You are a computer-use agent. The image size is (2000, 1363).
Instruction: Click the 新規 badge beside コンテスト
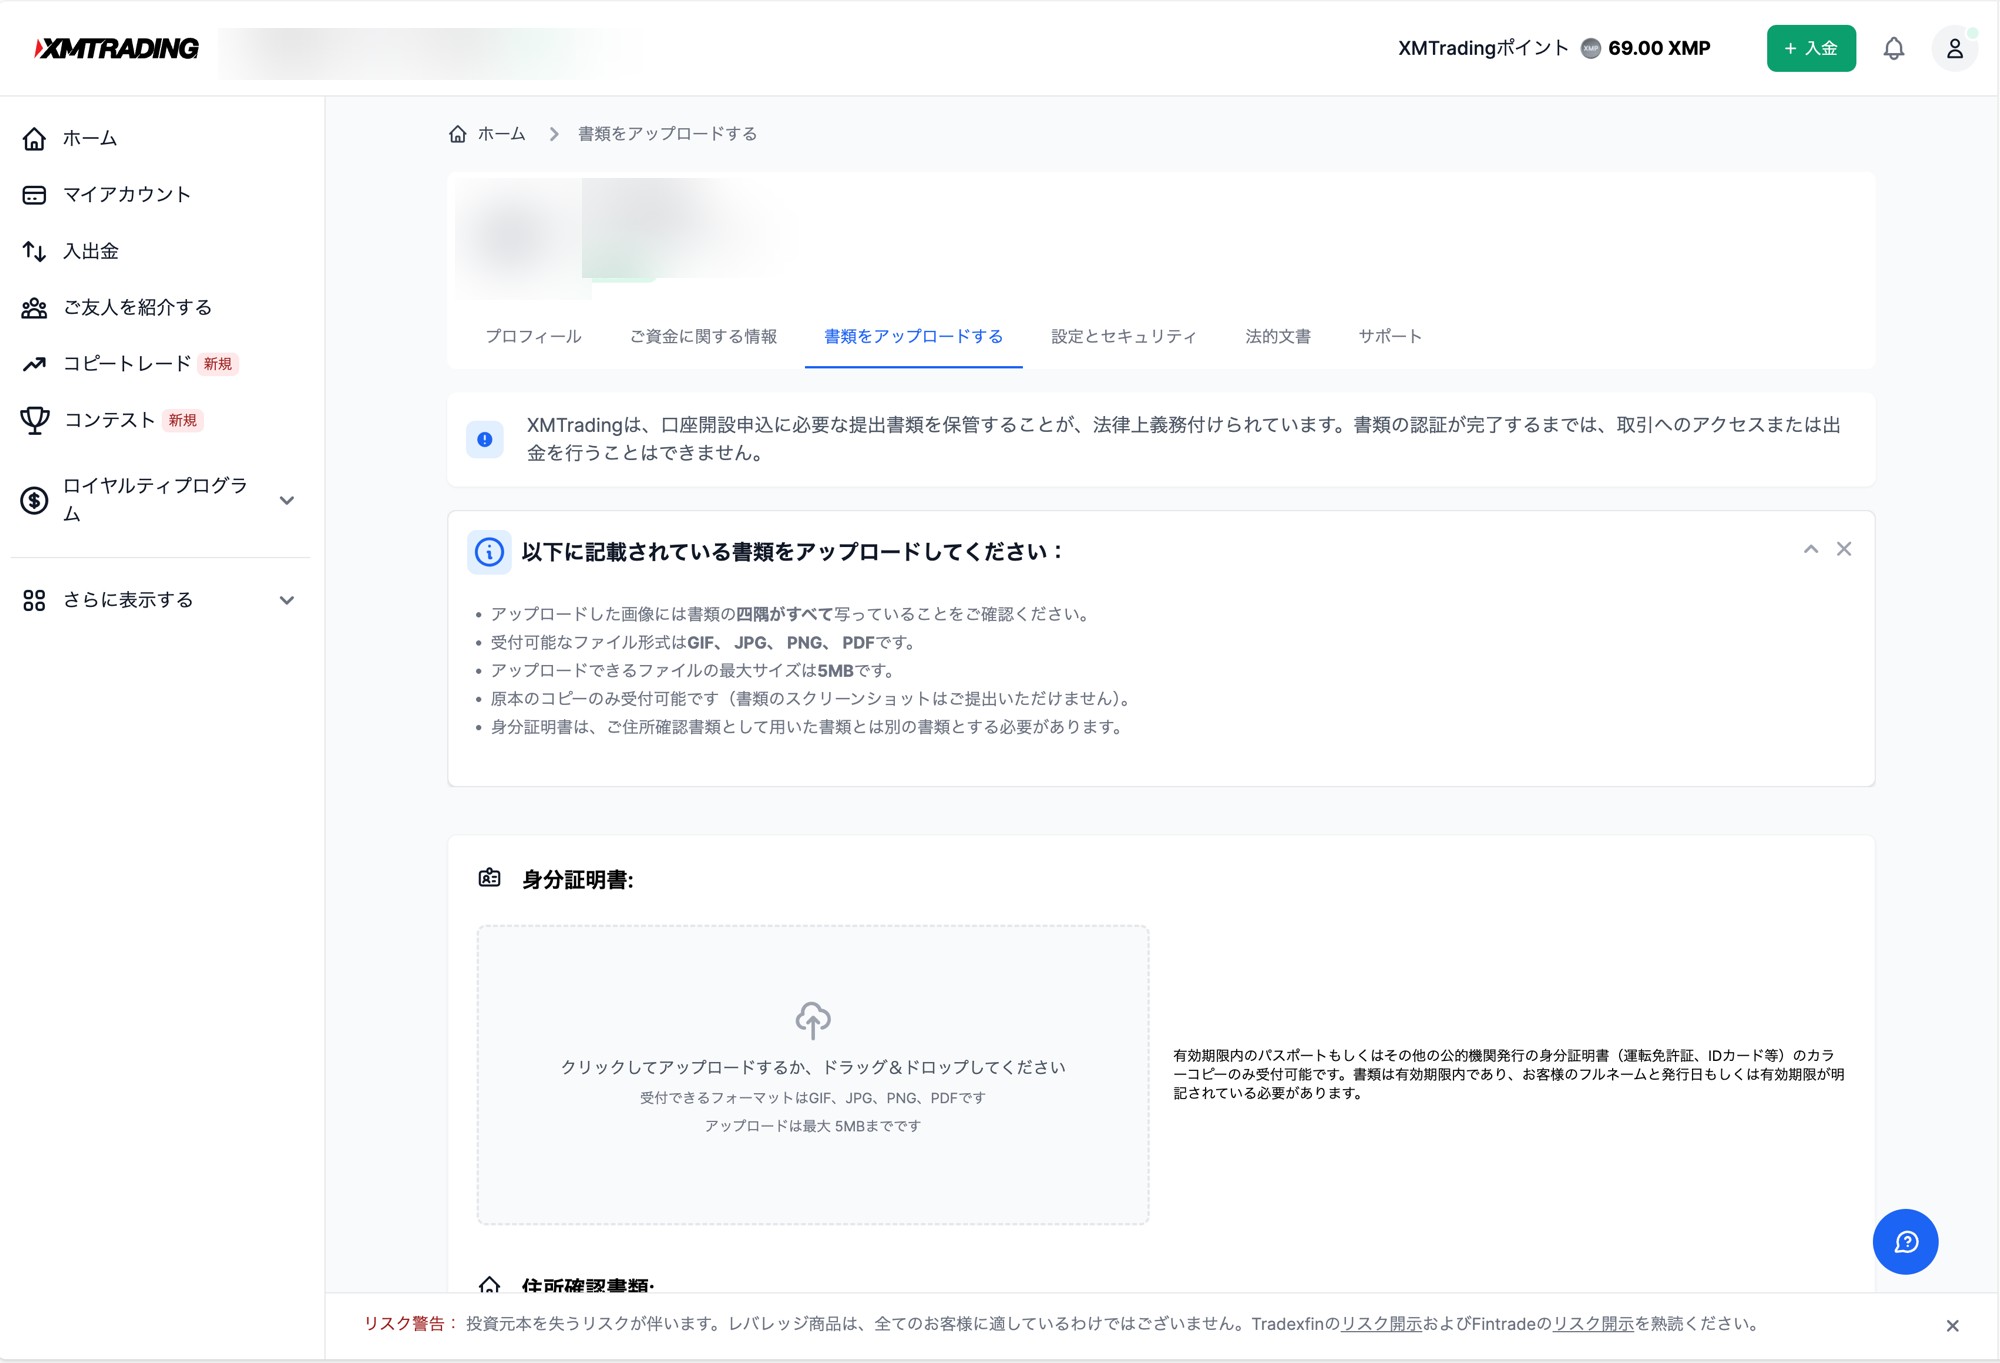pos(182,420)
